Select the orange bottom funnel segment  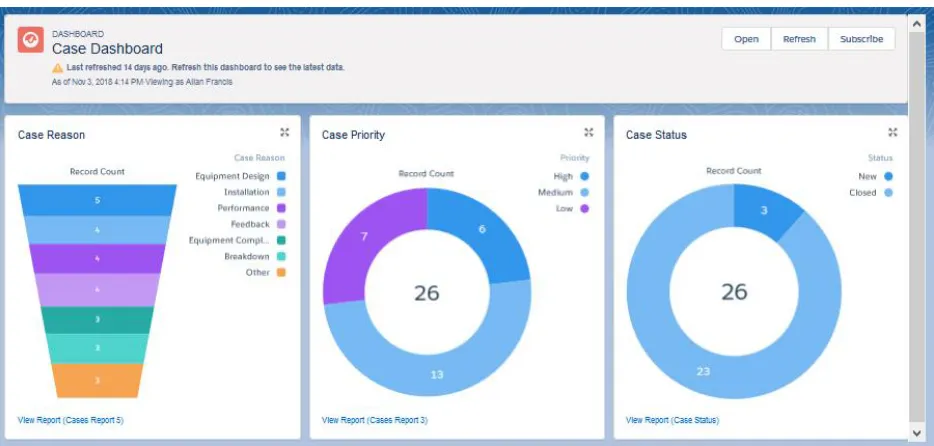[97, 380]
